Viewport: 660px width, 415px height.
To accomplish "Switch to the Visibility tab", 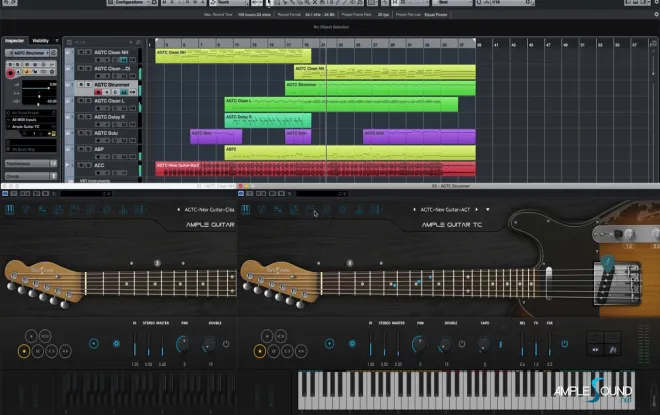I will click(x=40, y=41).
